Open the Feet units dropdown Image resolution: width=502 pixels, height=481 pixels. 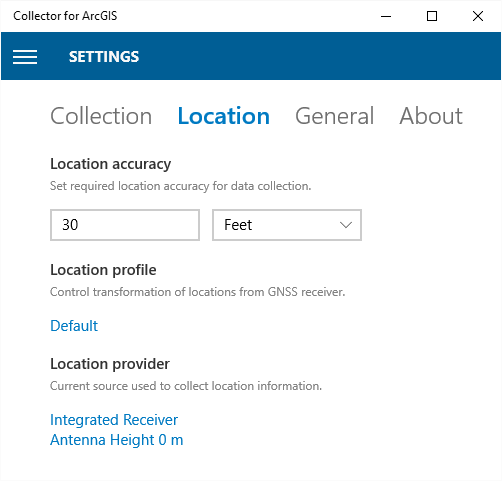(287, 225)
